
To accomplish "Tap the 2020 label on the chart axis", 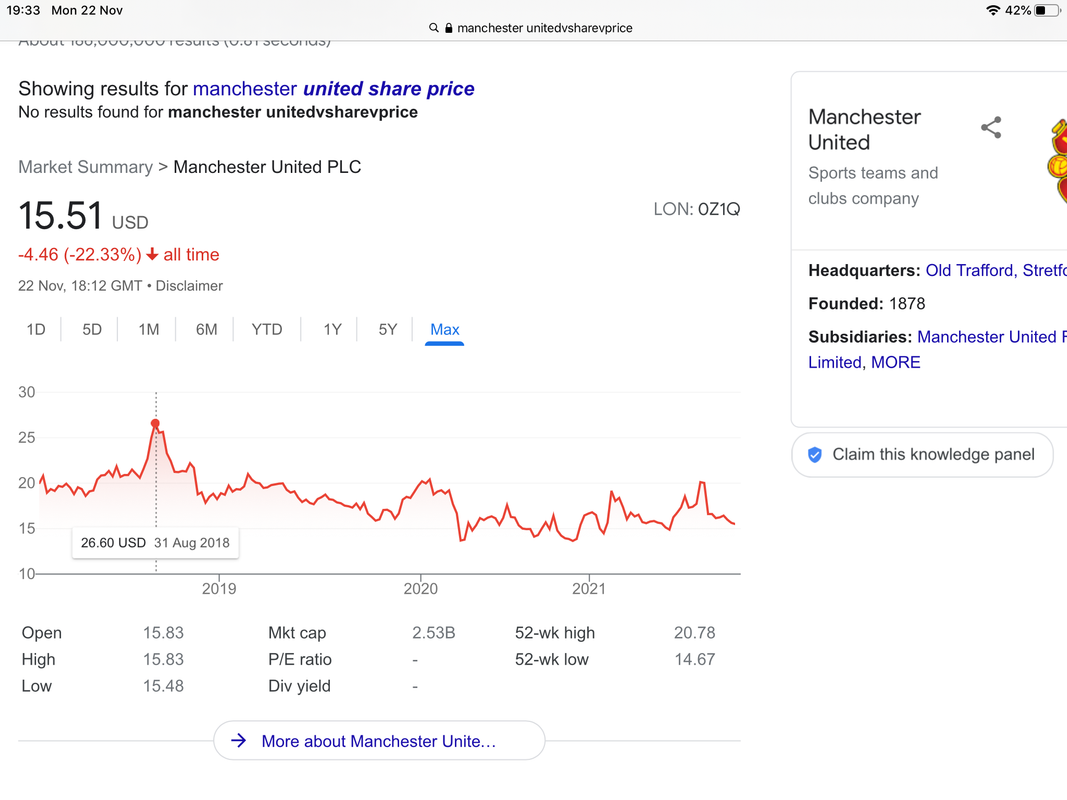I will pos(421,588).
